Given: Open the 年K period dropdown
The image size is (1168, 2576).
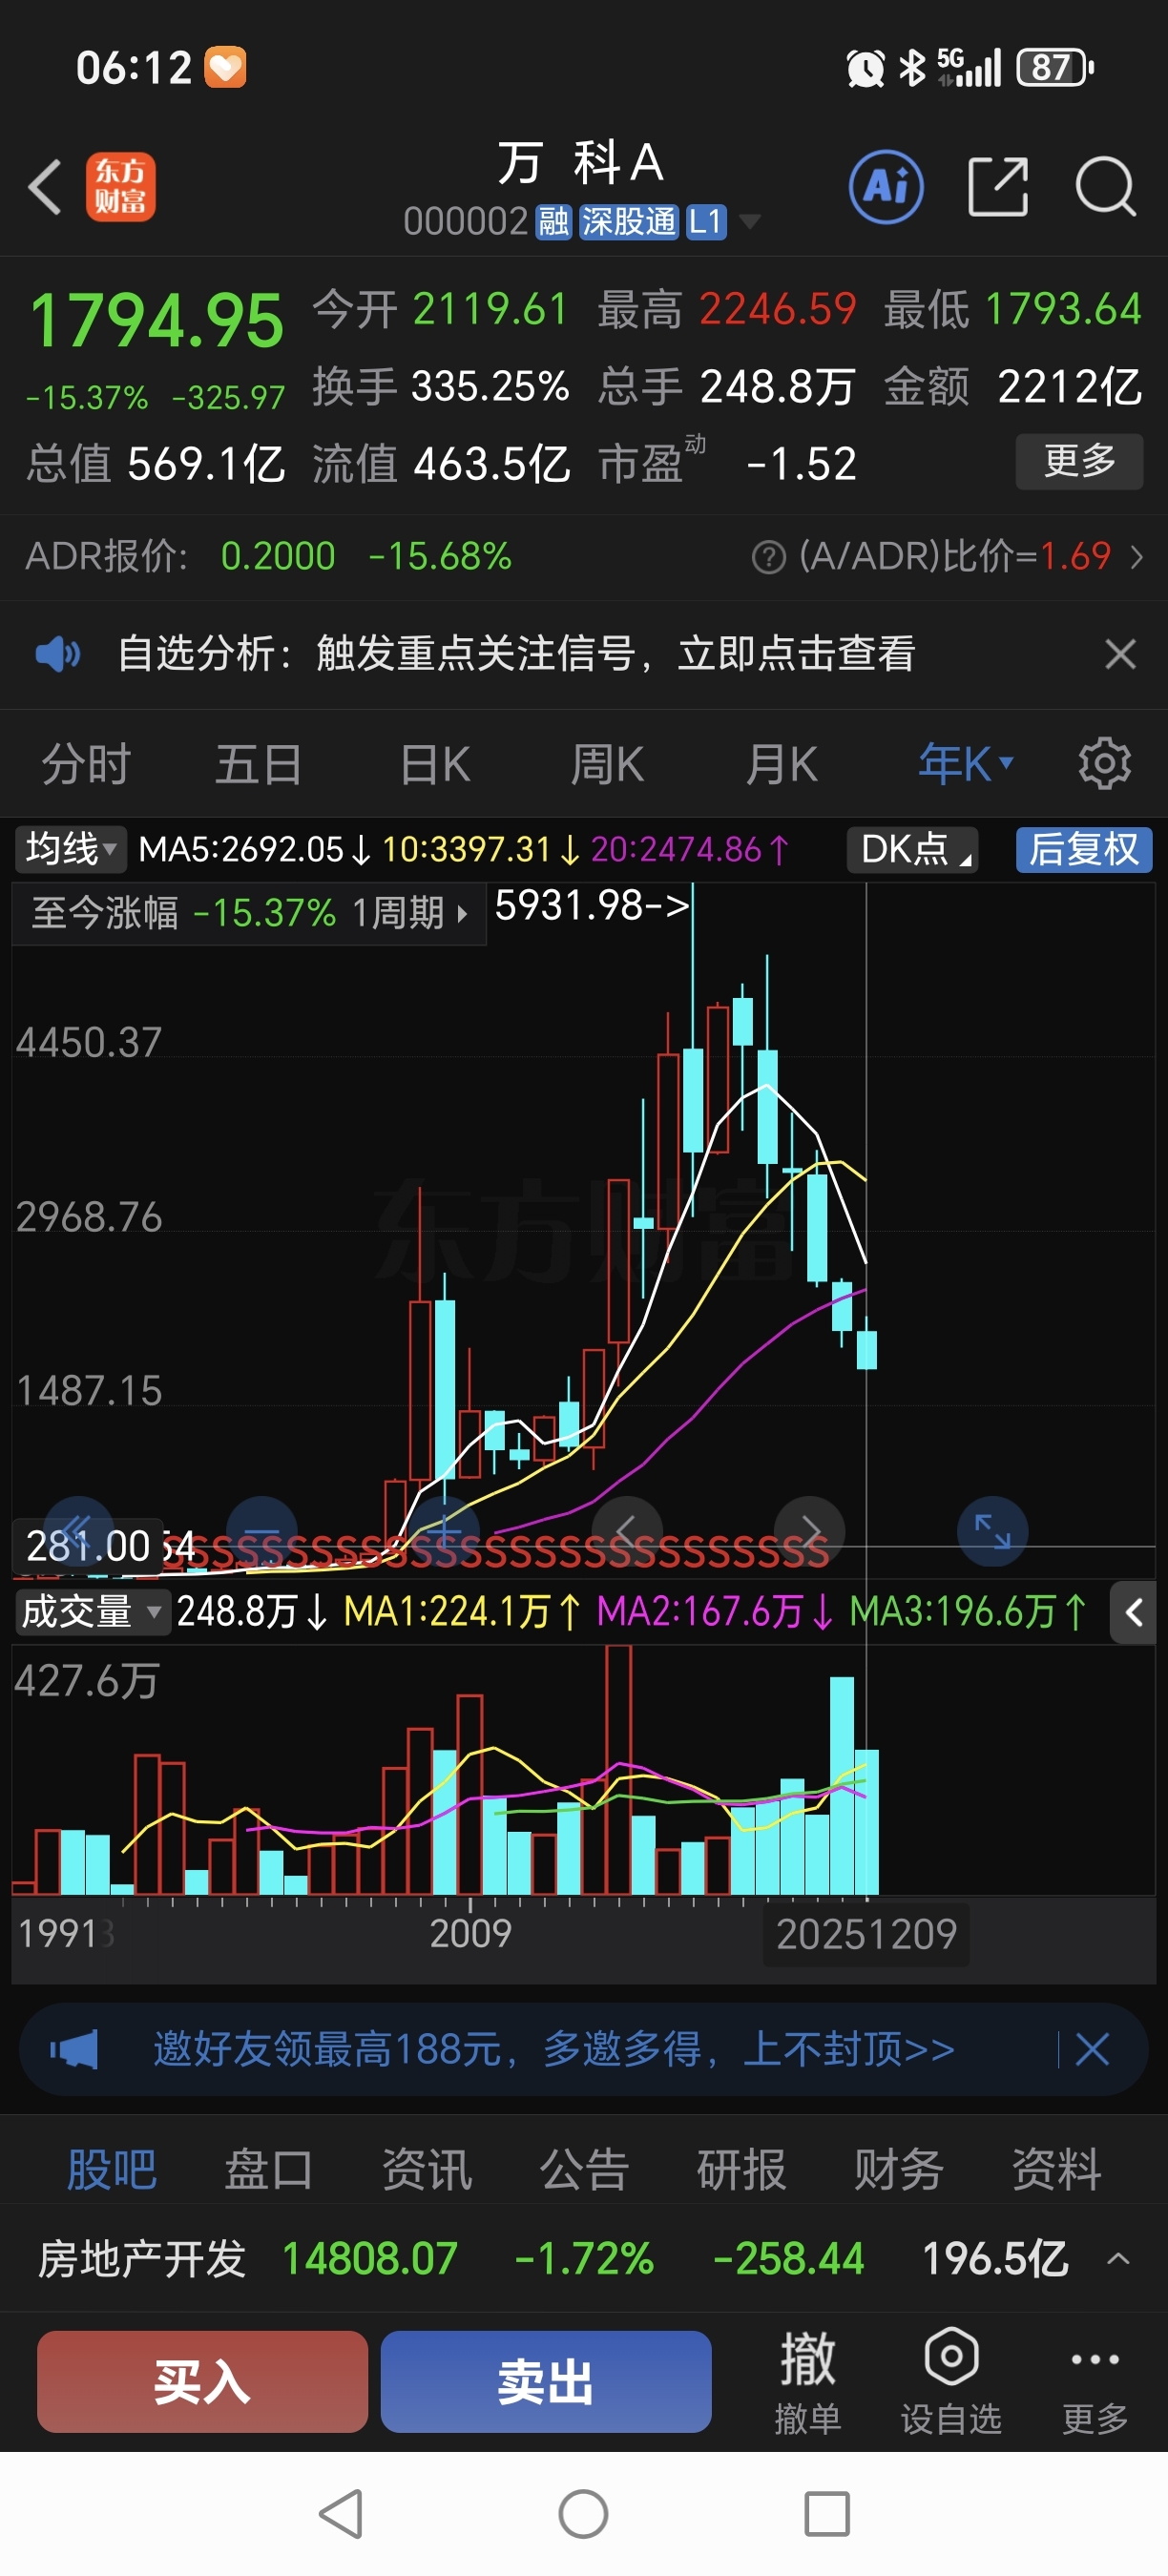Looking at the screenshot, I should [x=966, y=764].
